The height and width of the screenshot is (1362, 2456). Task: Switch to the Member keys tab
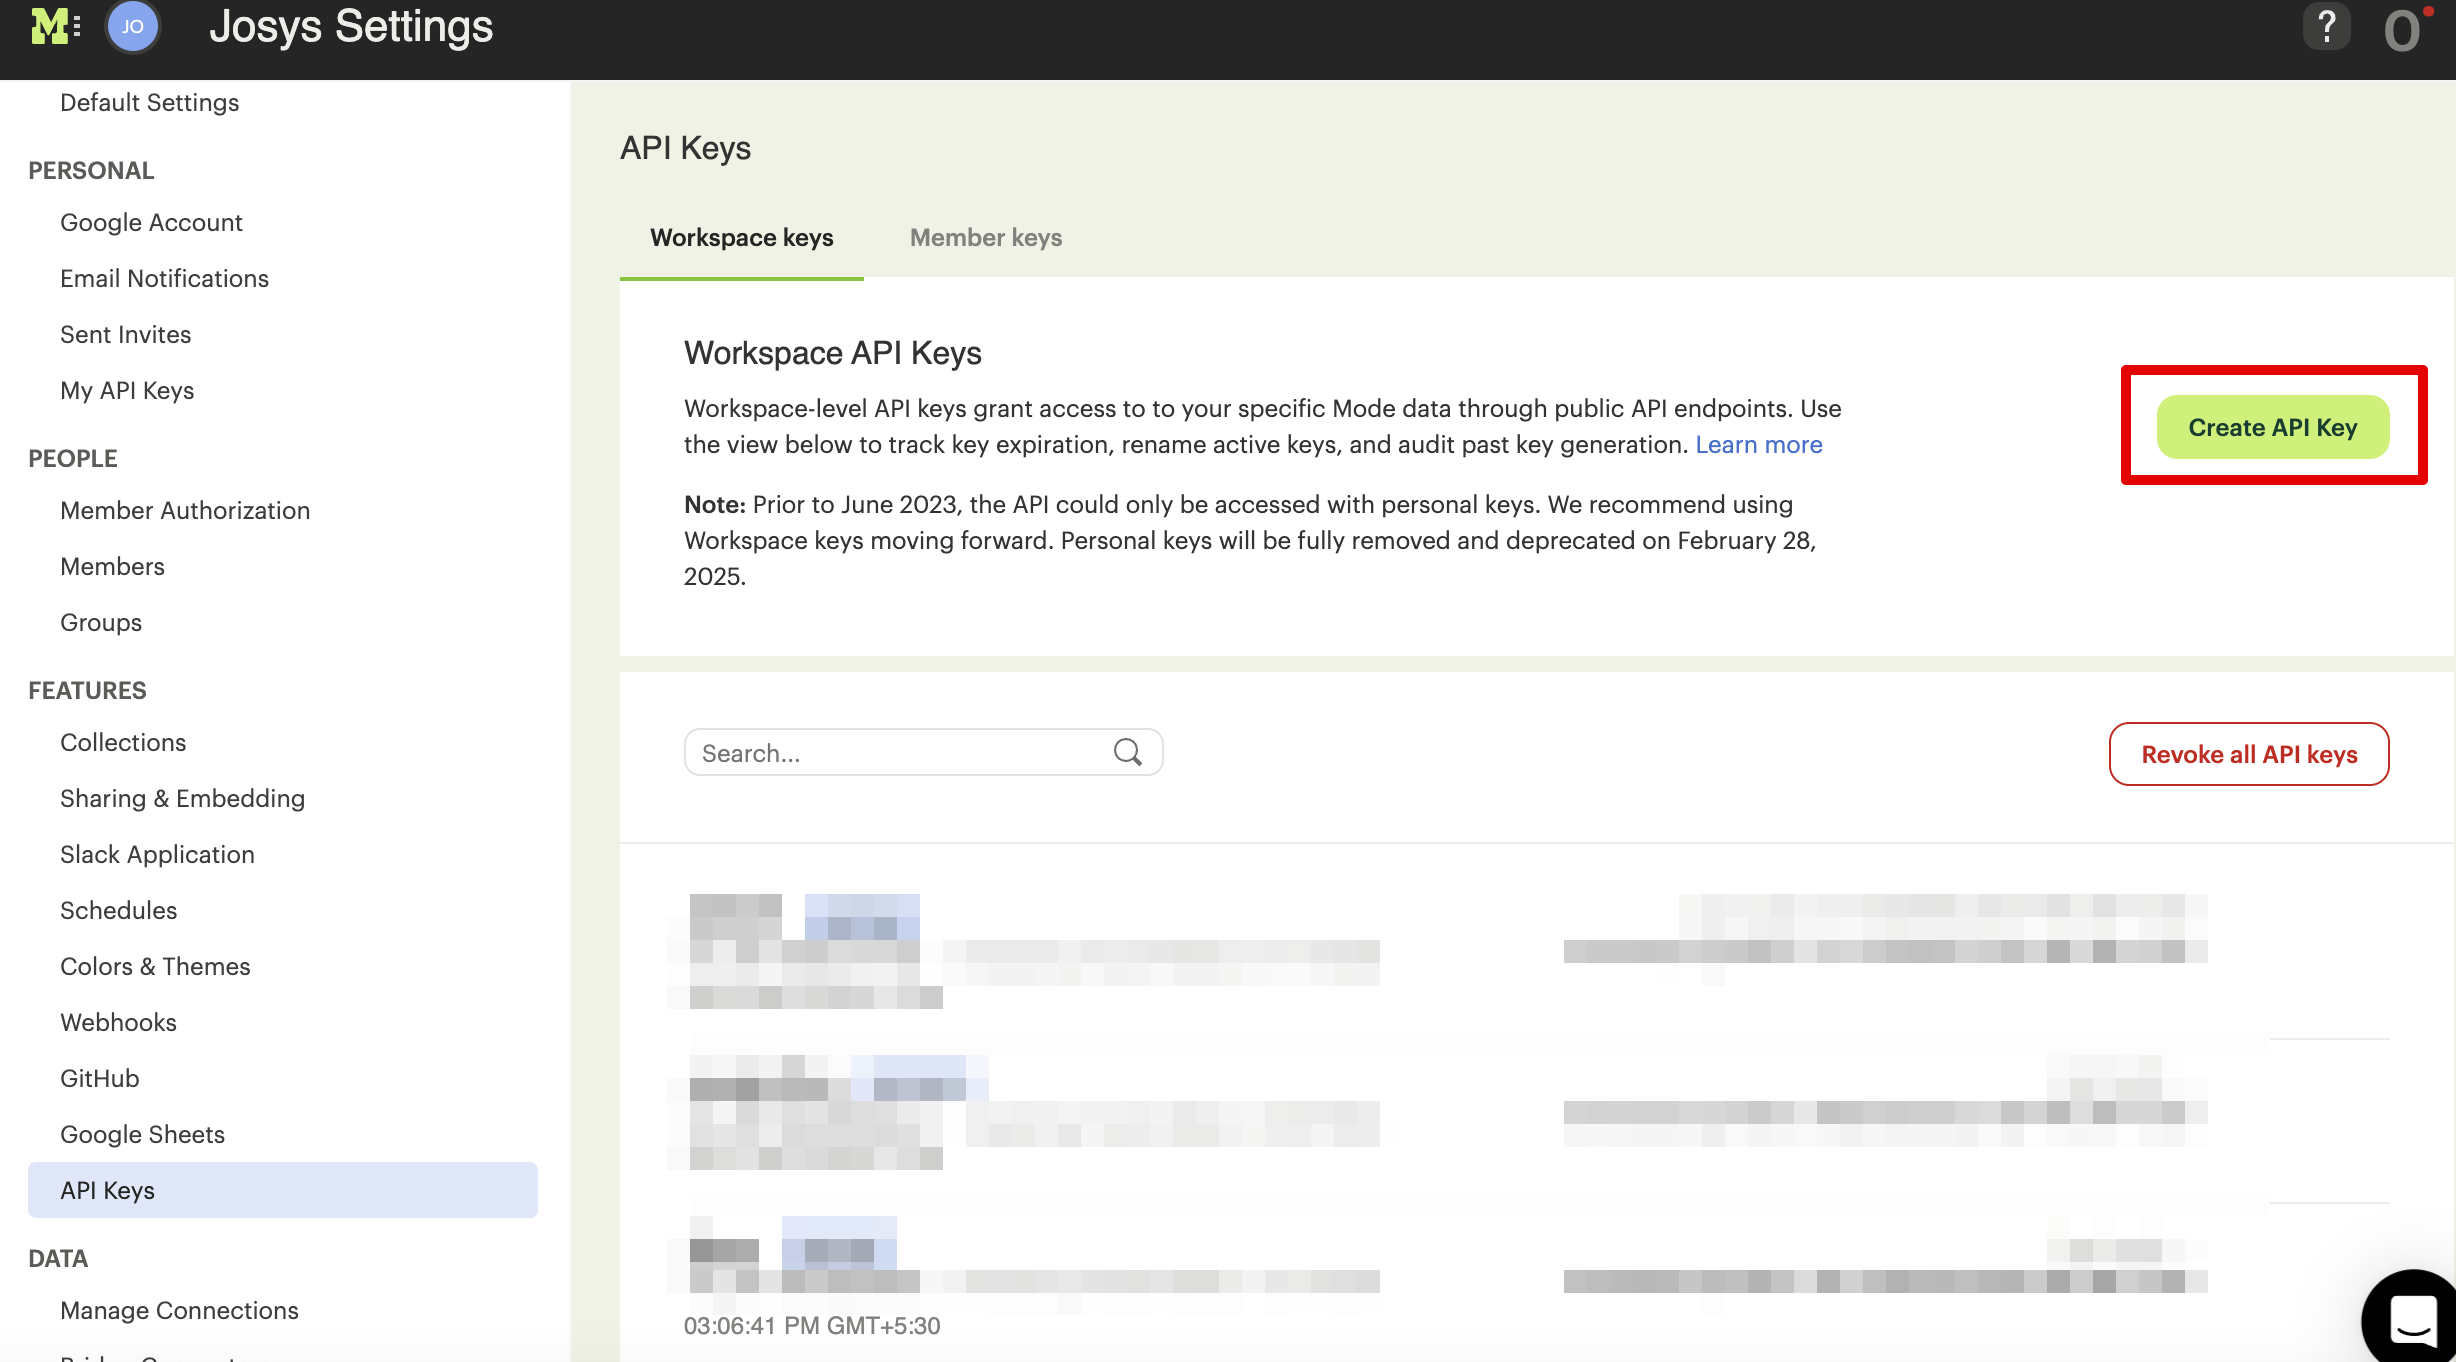point(985,238)
